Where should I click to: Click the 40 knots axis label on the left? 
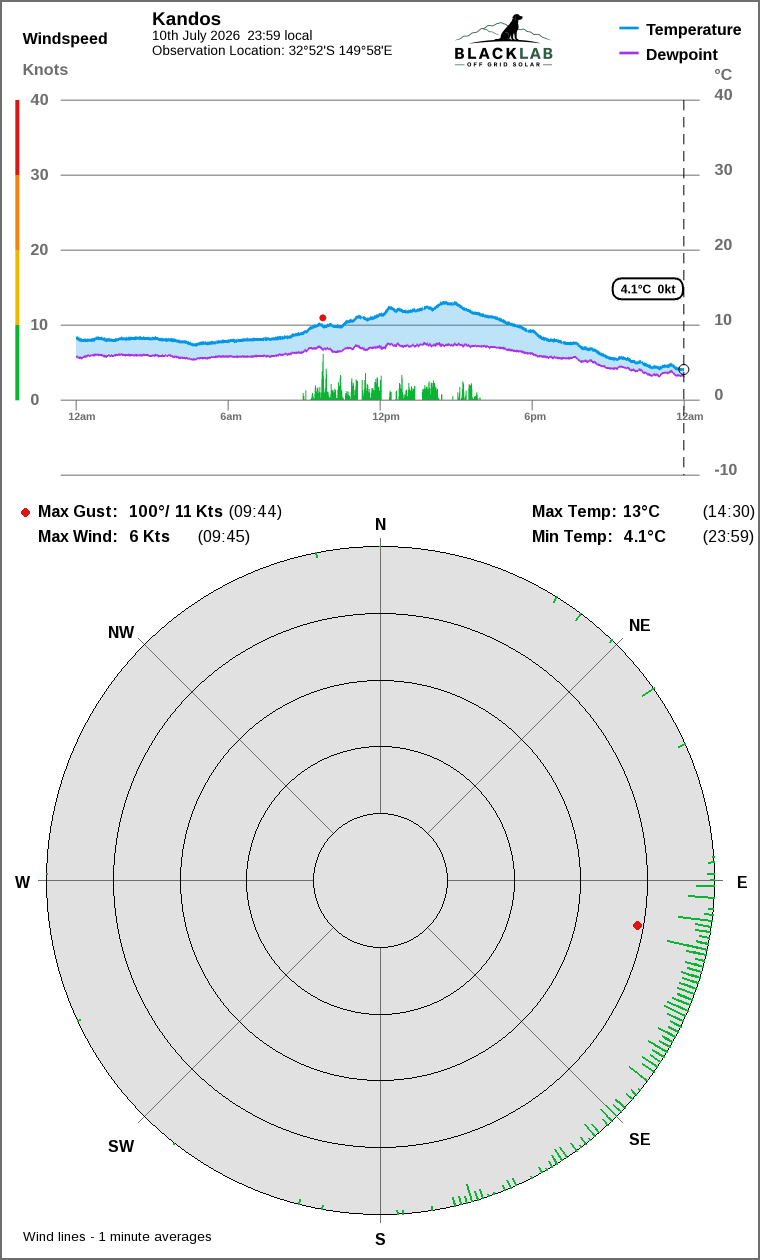click(x=39, y=100)
